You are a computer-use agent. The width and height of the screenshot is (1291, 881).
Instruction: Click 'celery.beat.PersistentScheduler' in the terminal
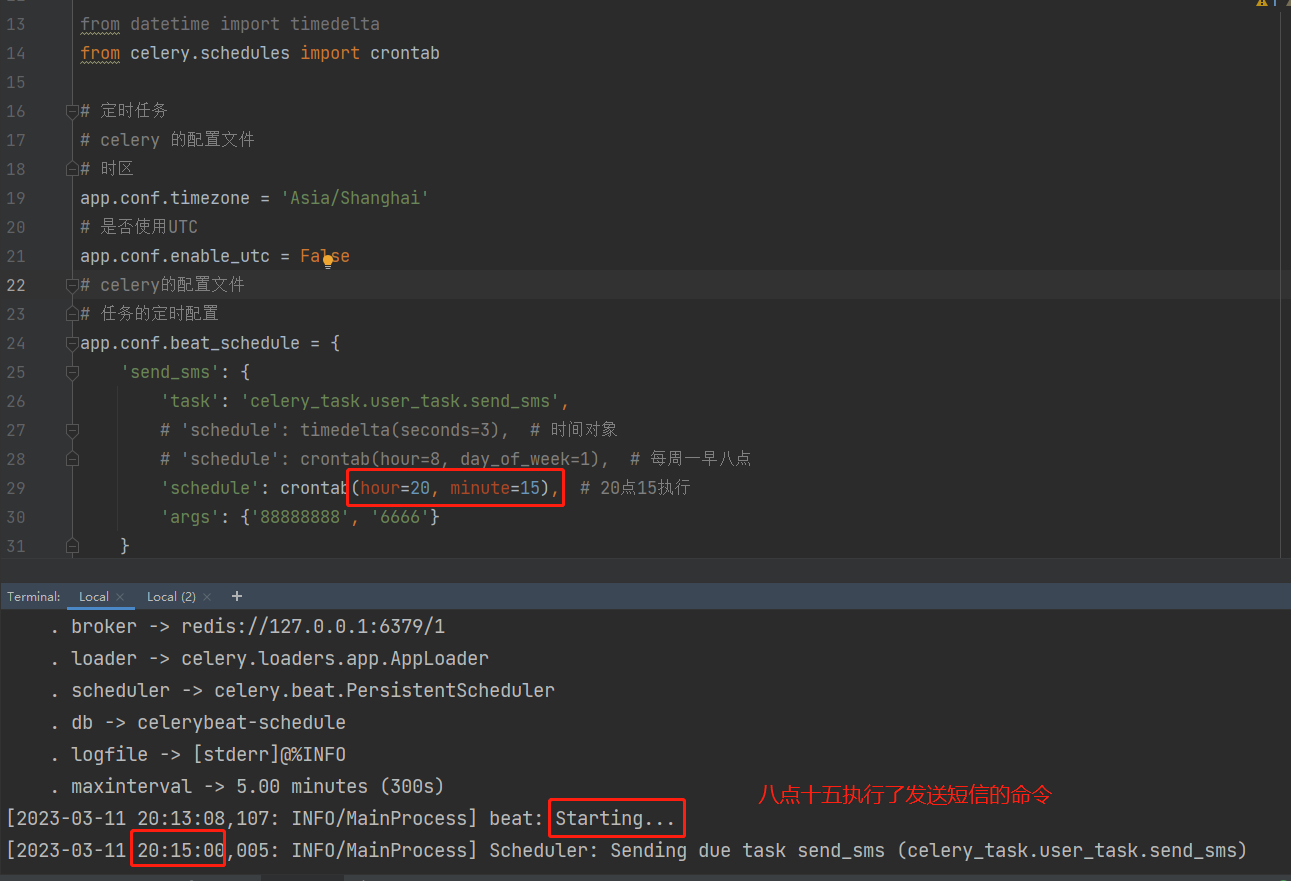pos(384,691)
